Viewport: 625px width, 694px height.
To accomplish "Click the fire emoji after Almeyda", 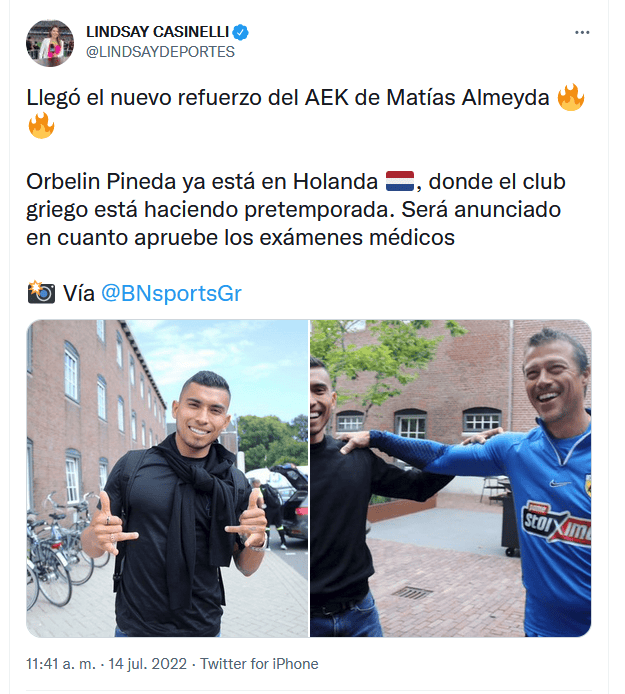I will 571,97.
